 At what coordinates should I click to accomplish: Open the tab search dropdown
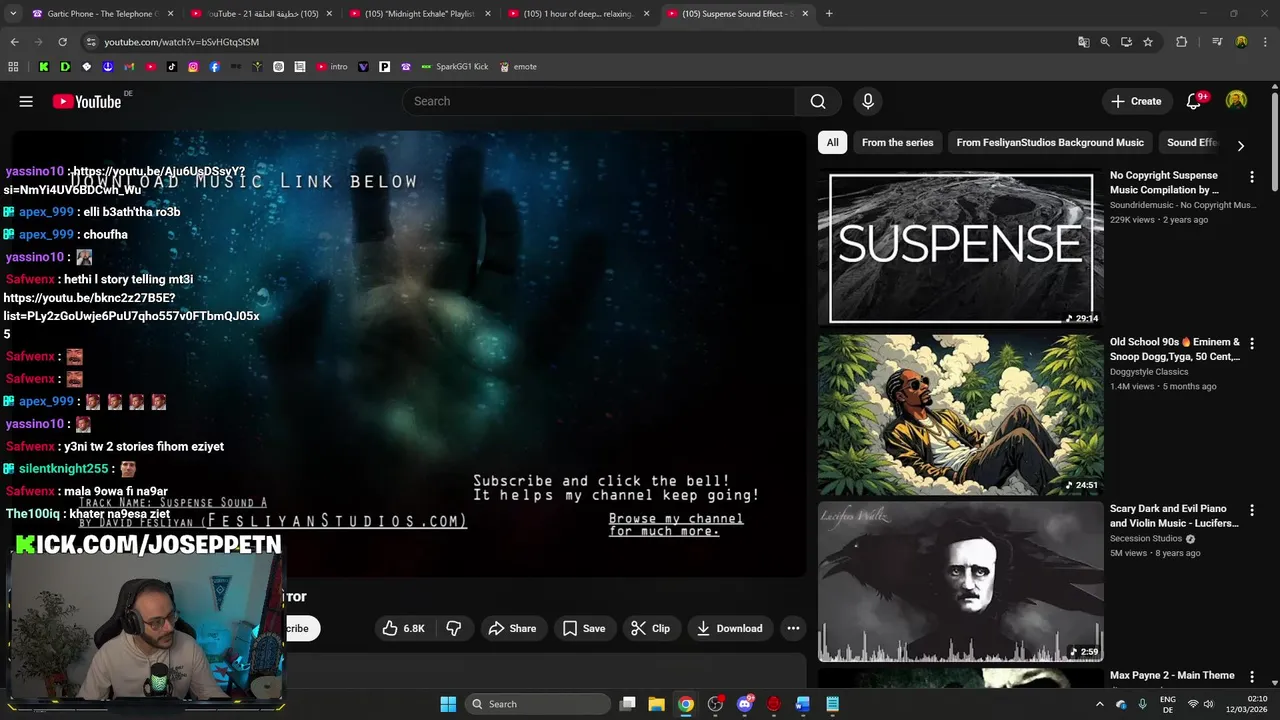point(13,14)
